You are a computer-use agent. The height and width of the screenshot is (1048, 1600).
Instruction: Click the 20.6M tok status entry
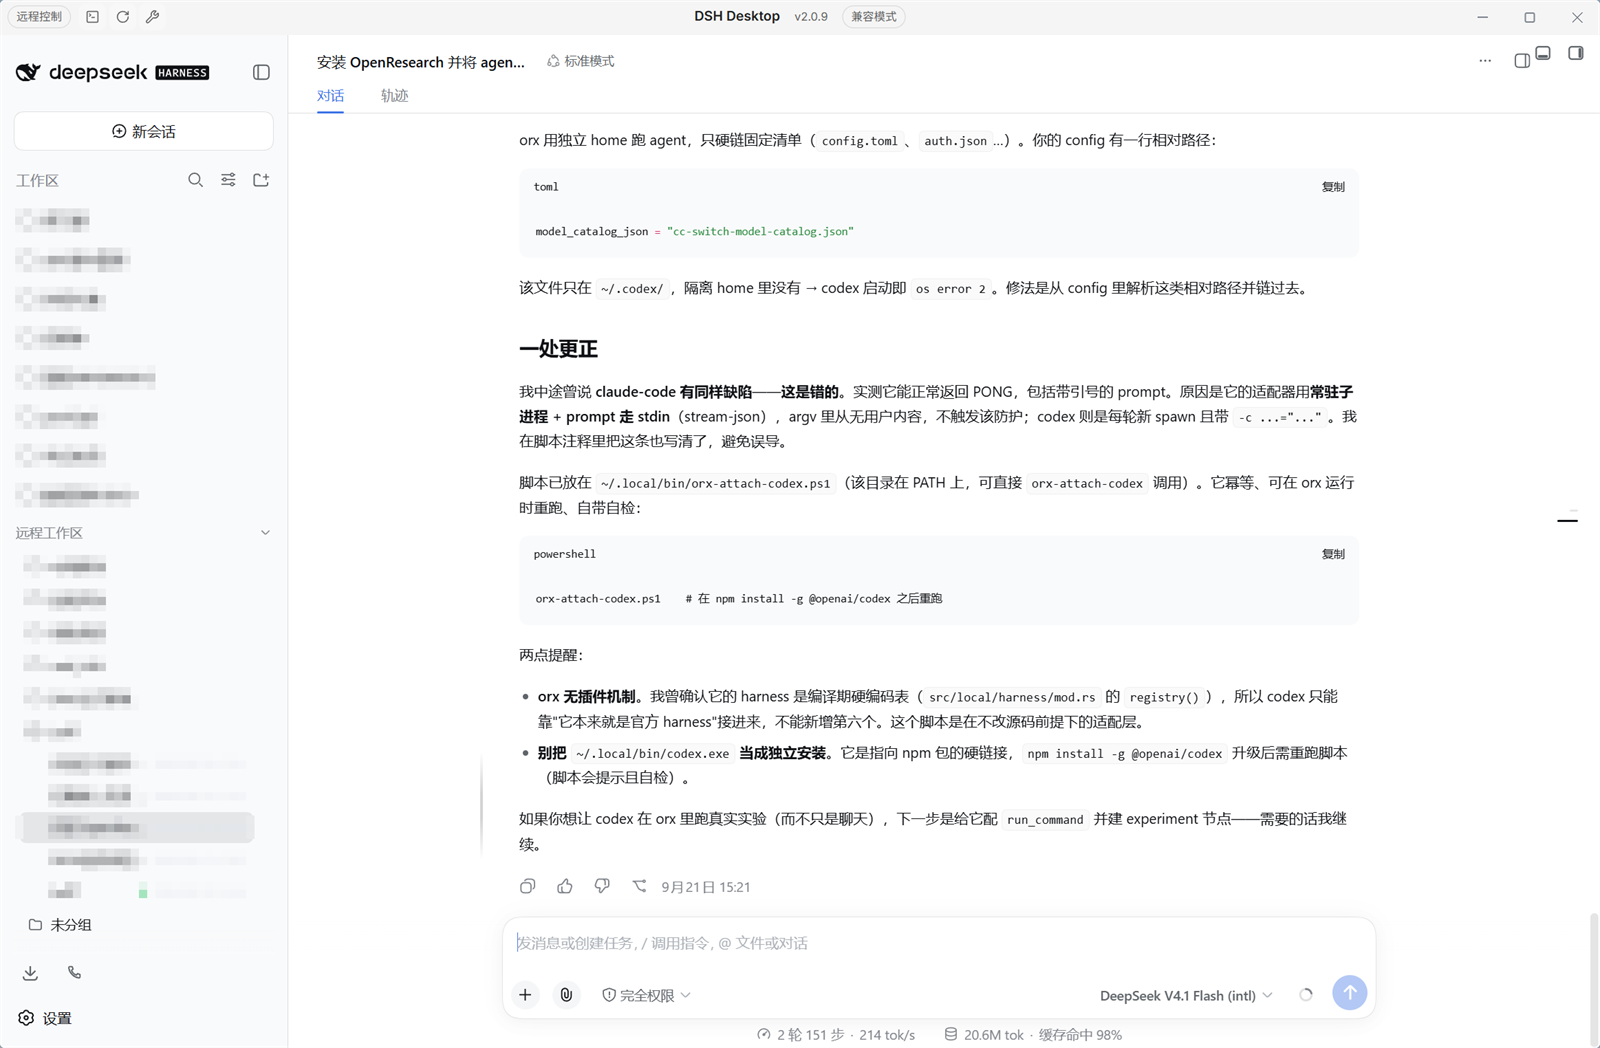coord(984,1035)
